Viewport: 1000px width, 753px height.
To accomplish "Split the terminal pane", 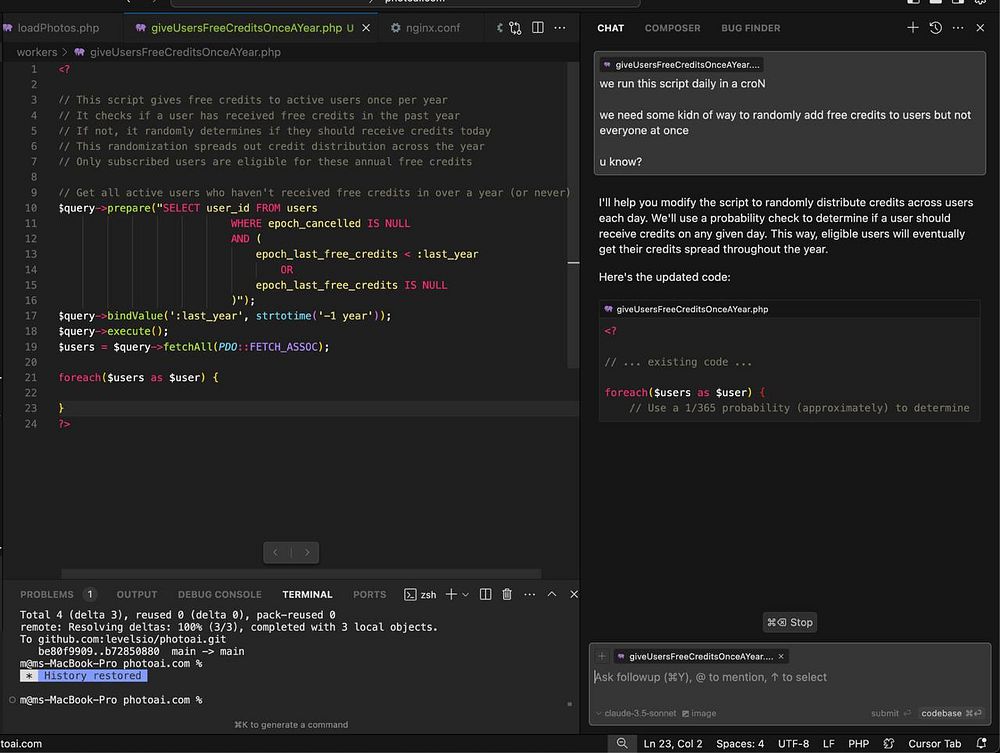I will coord(485,594).
